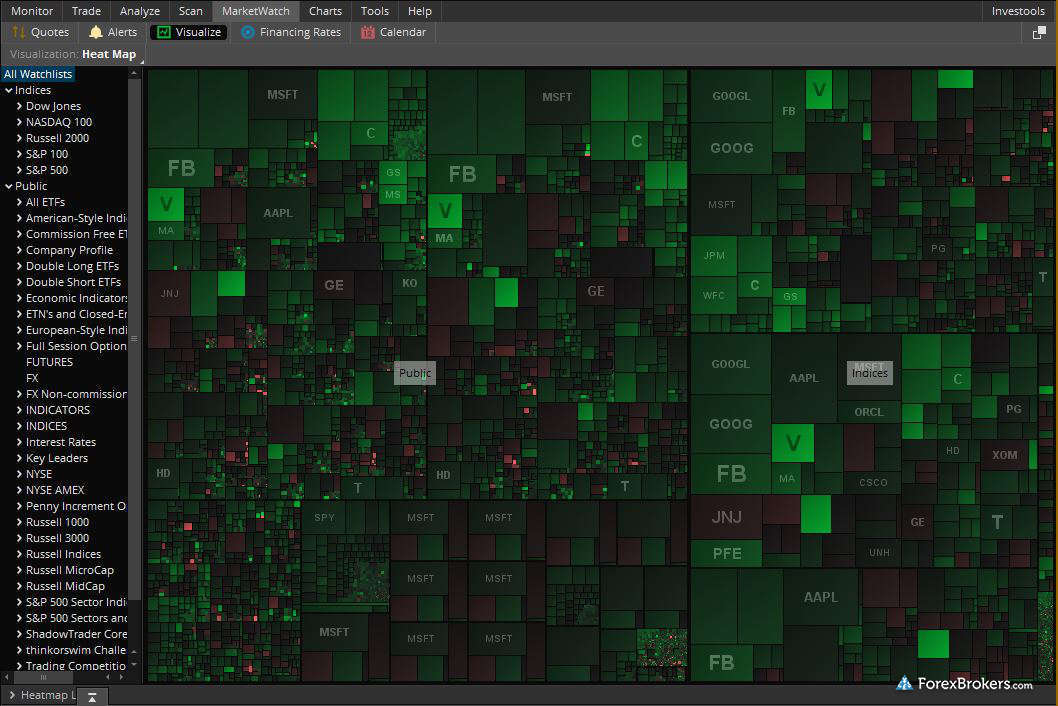Select the Company Profile watchlist
The height and width of the screenshot is (706, 1058).
coord(69,250)
